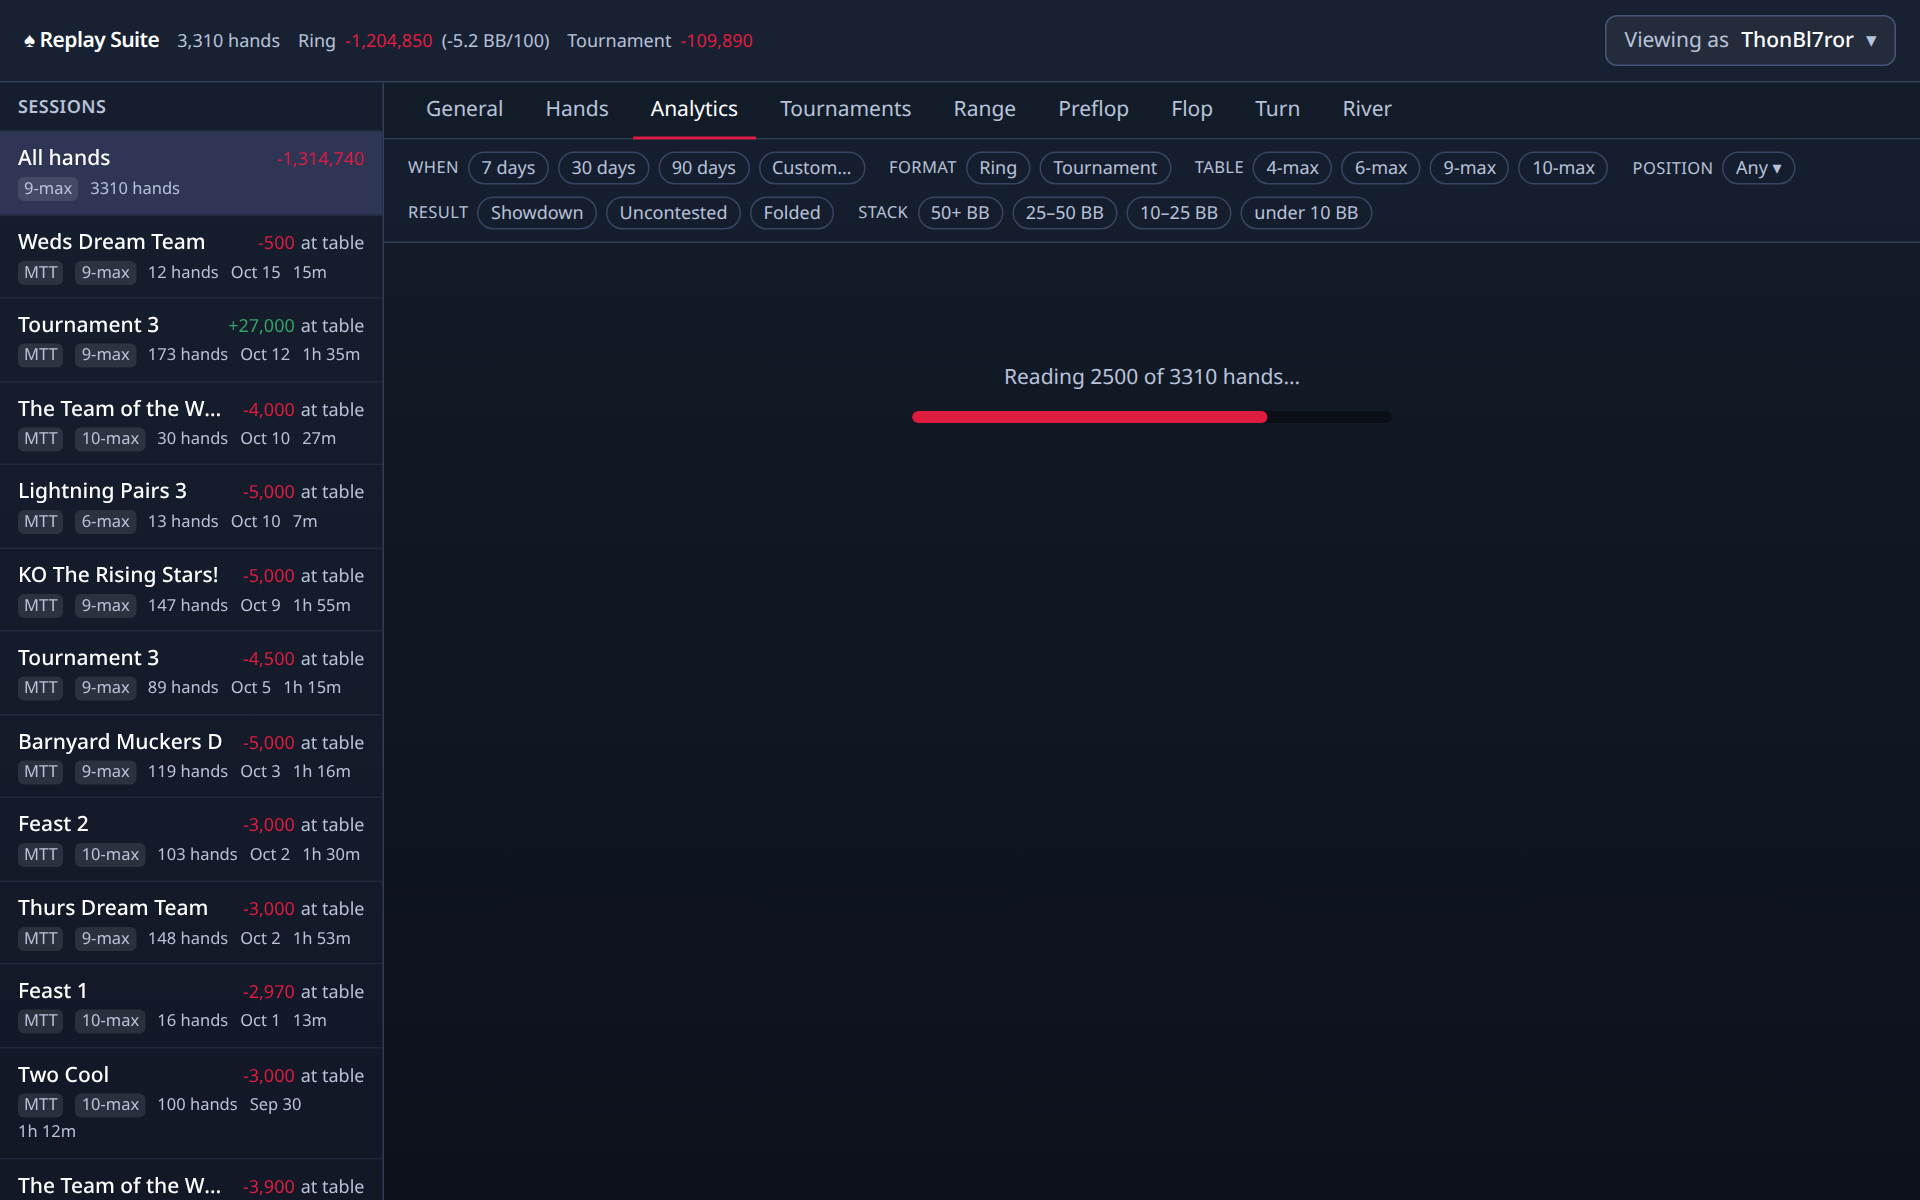Go to the Preflop tab
Screen dimensions: 1920x1200
1093,109
